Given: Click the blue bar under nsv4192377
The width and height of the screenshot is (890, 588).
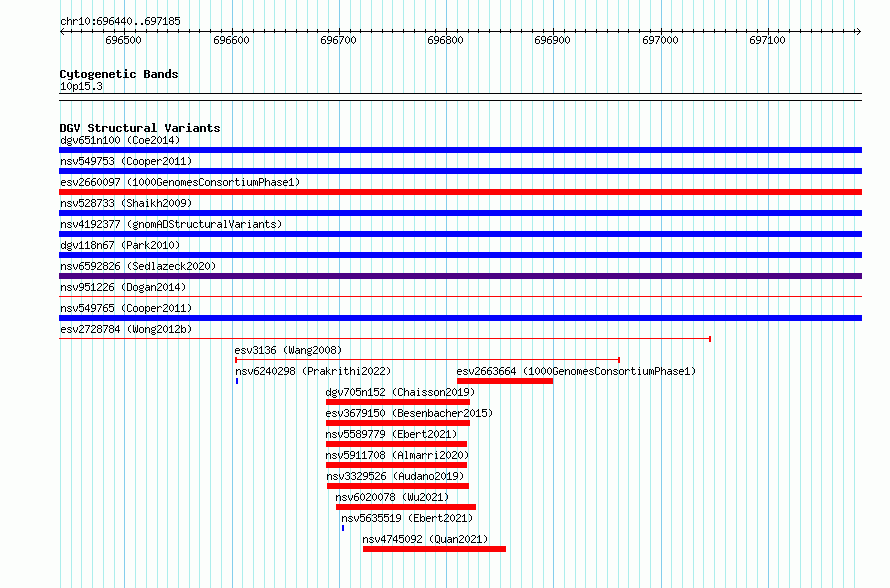Looking at the screenshot, I should click(460, 234).
